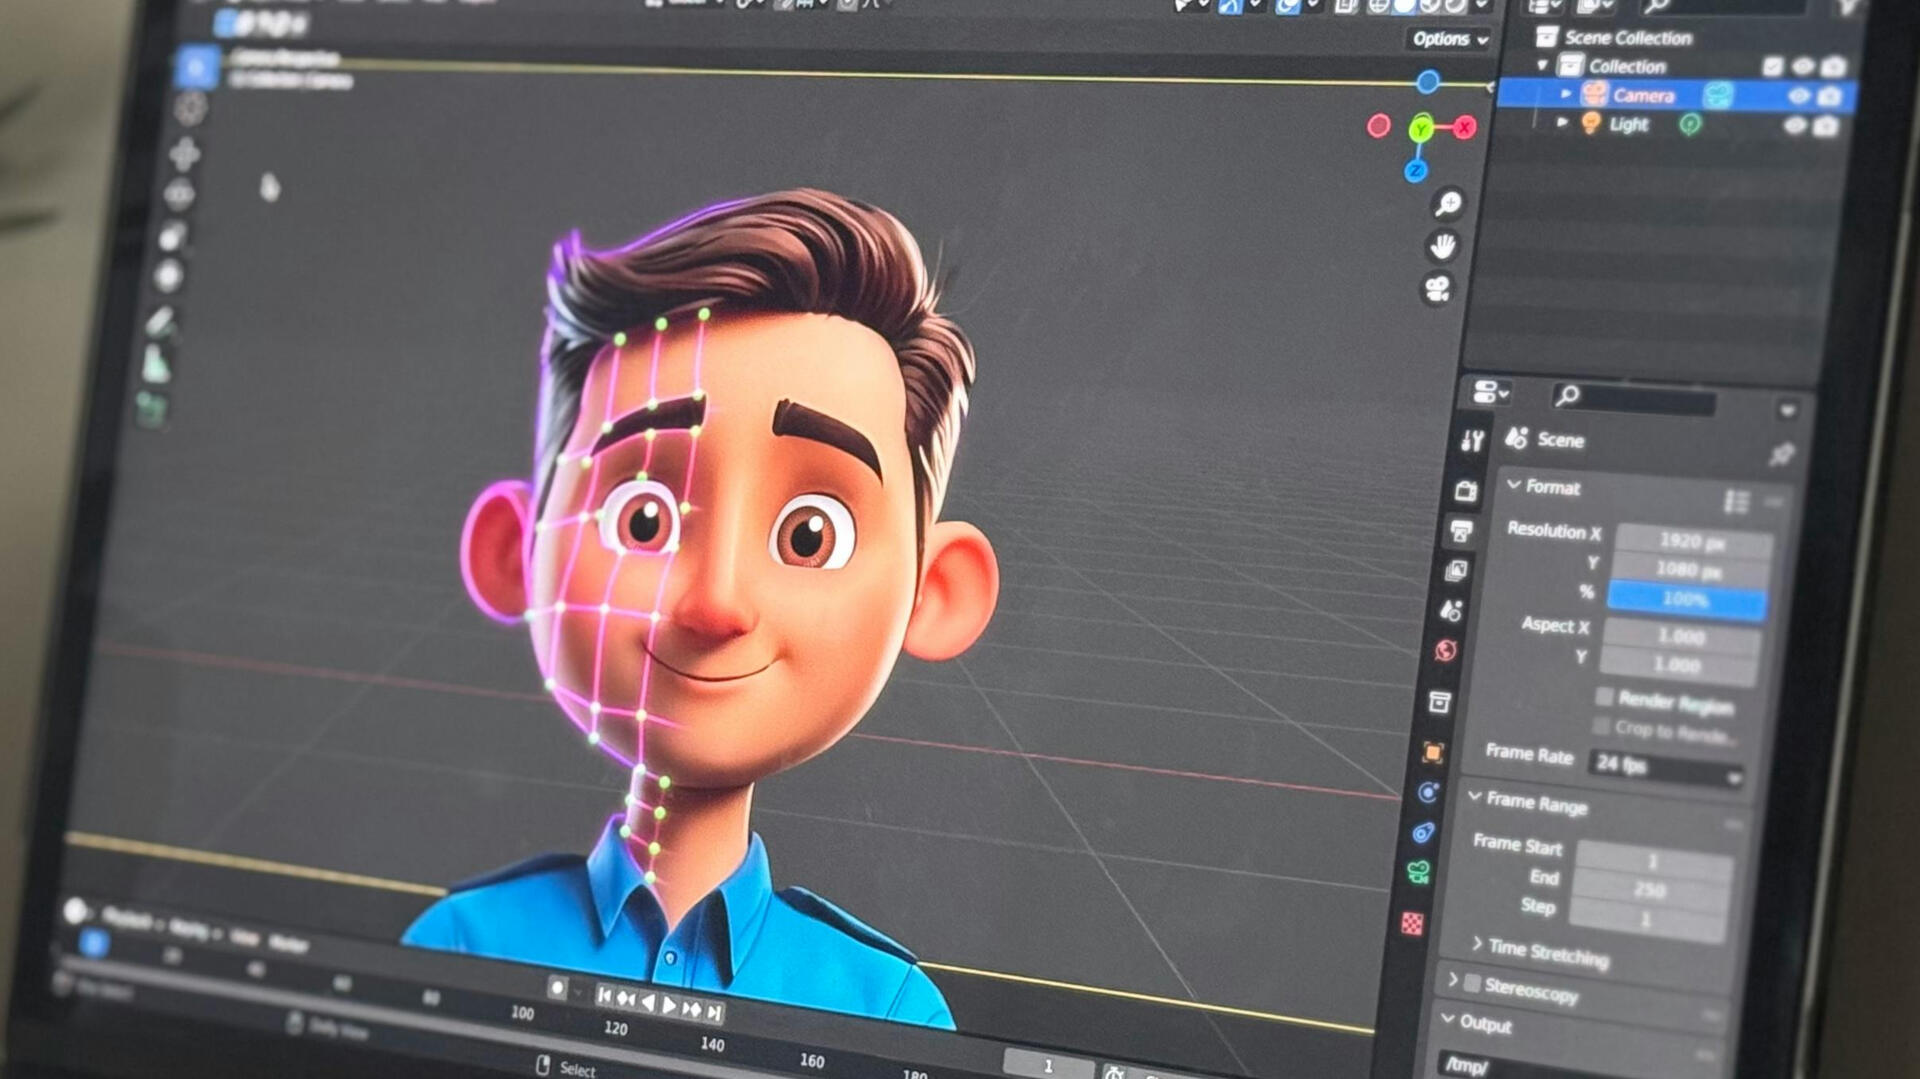Hide the Light object with eye icon
Viewport: 1920px width, 1079px height.
(x=1795, y=125)
